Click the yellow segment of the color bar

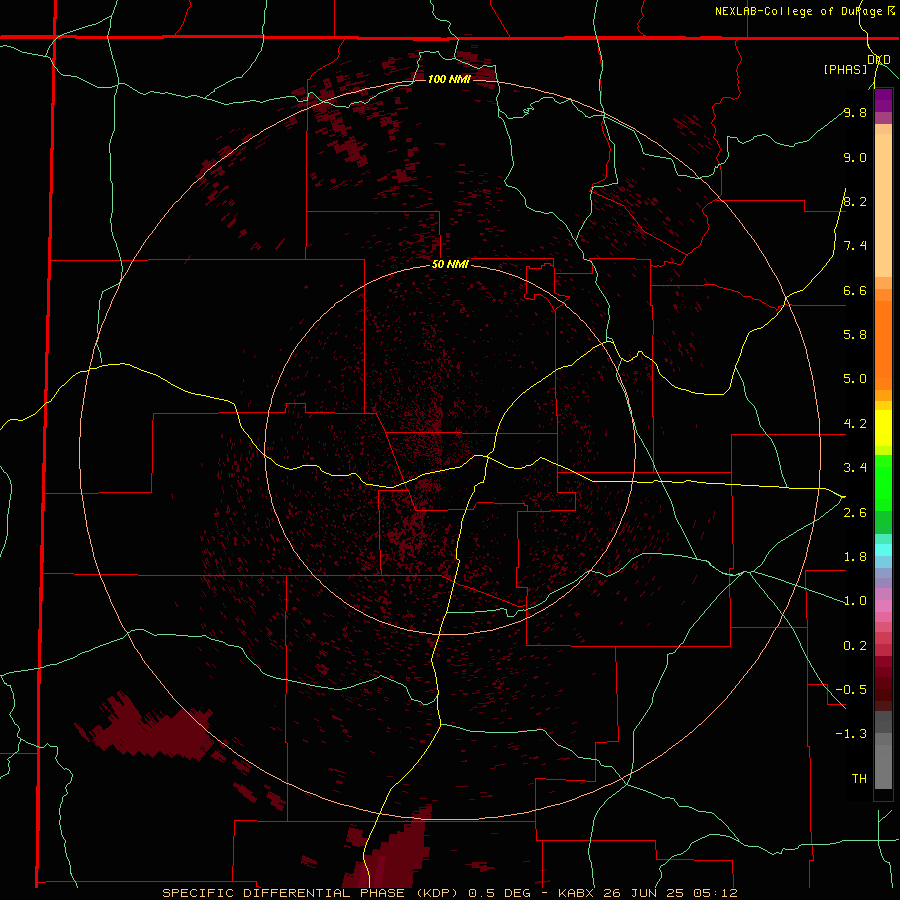pyautogui.click(x=883, y=428)
